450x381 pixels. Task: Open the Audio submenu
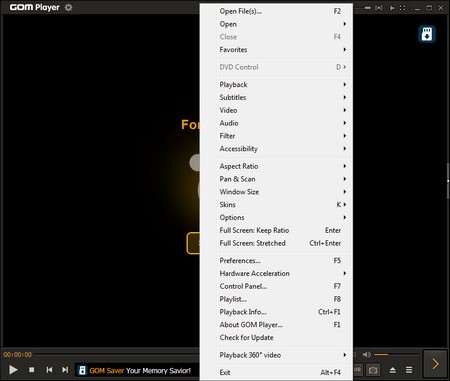(x=280, y=123)
